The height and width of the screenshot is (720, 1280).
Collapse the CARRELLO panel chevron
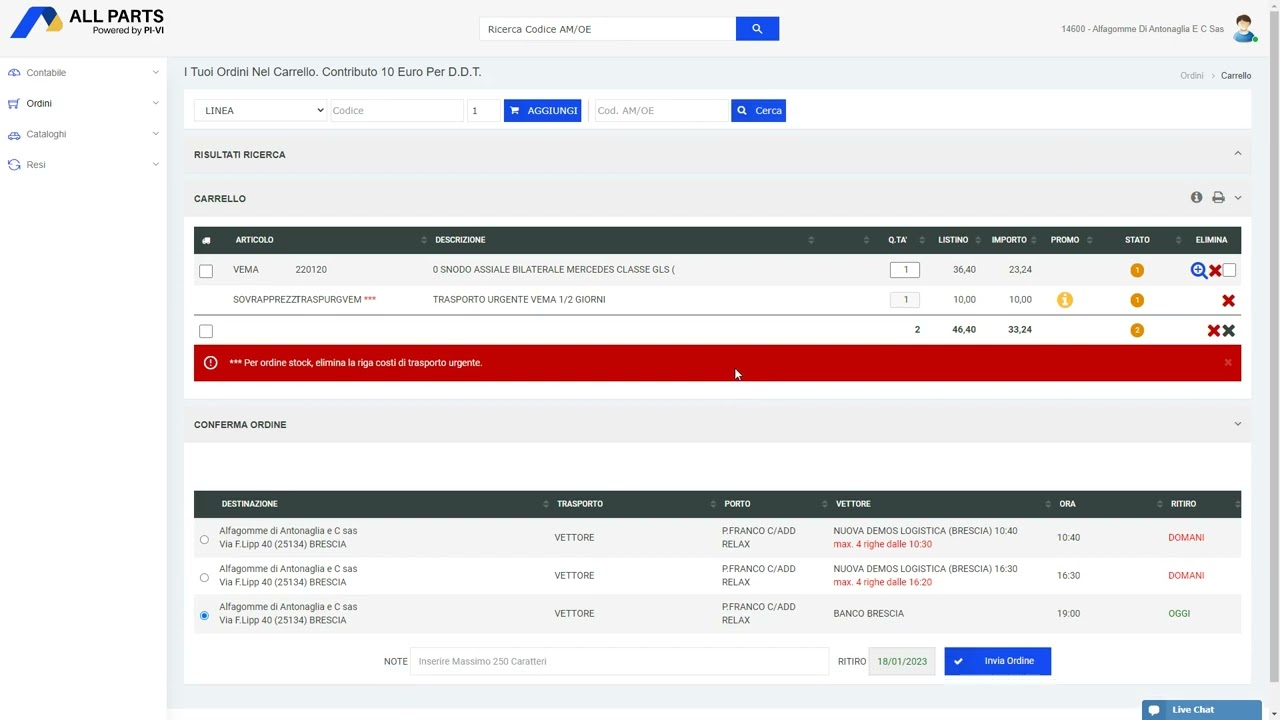tap(1238, 198)
